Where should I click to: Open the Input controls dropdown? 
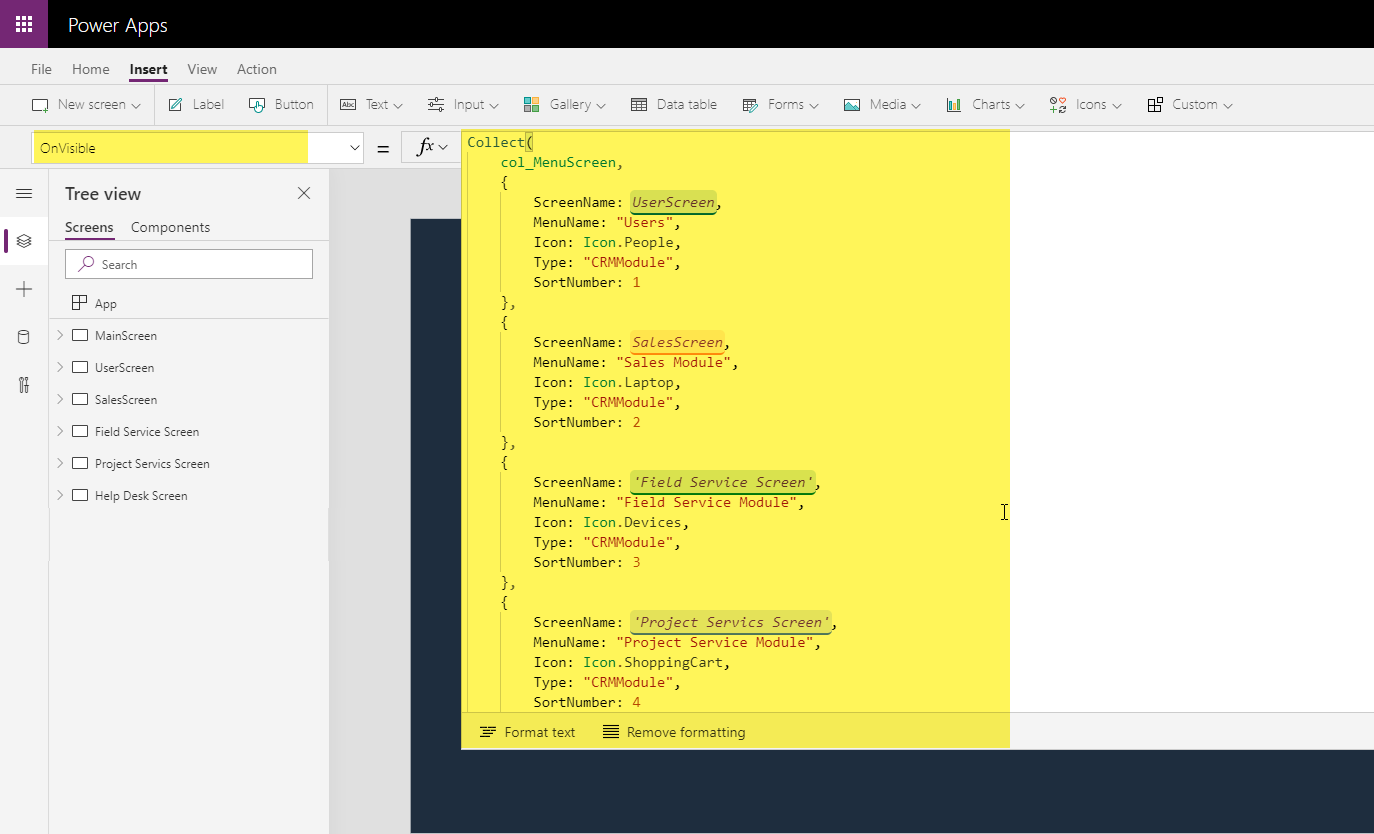pyautogui.click(x=463, y=104)
